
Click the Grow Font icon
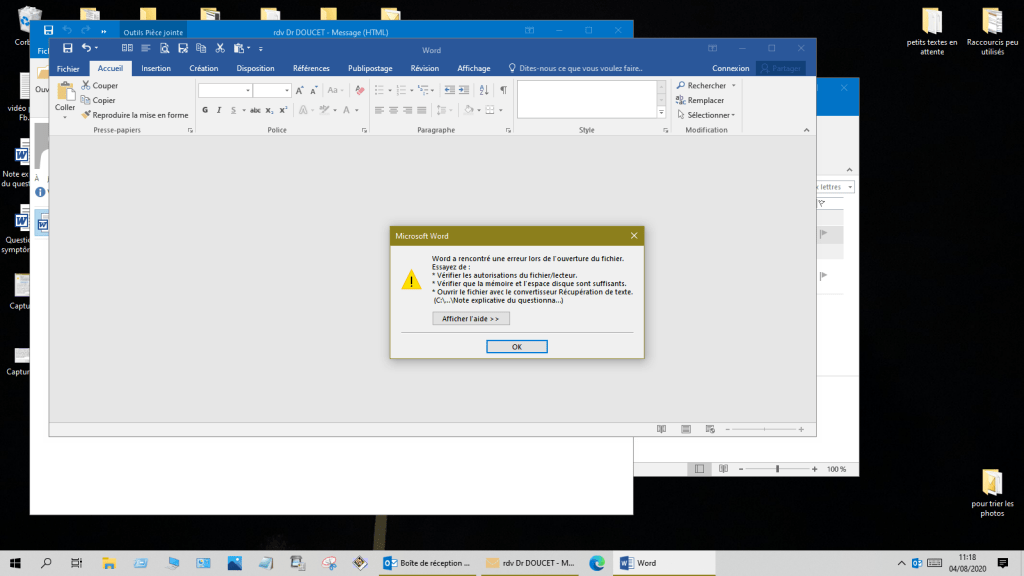[299, 91]
